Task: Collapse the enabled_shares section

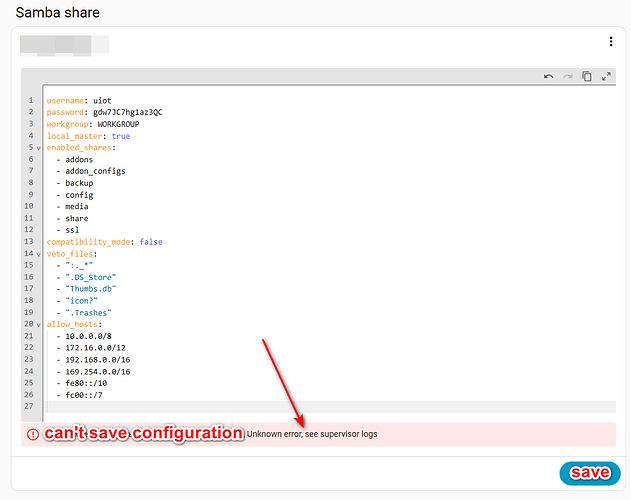Action: pyautogui.click(x=39, y=148)
